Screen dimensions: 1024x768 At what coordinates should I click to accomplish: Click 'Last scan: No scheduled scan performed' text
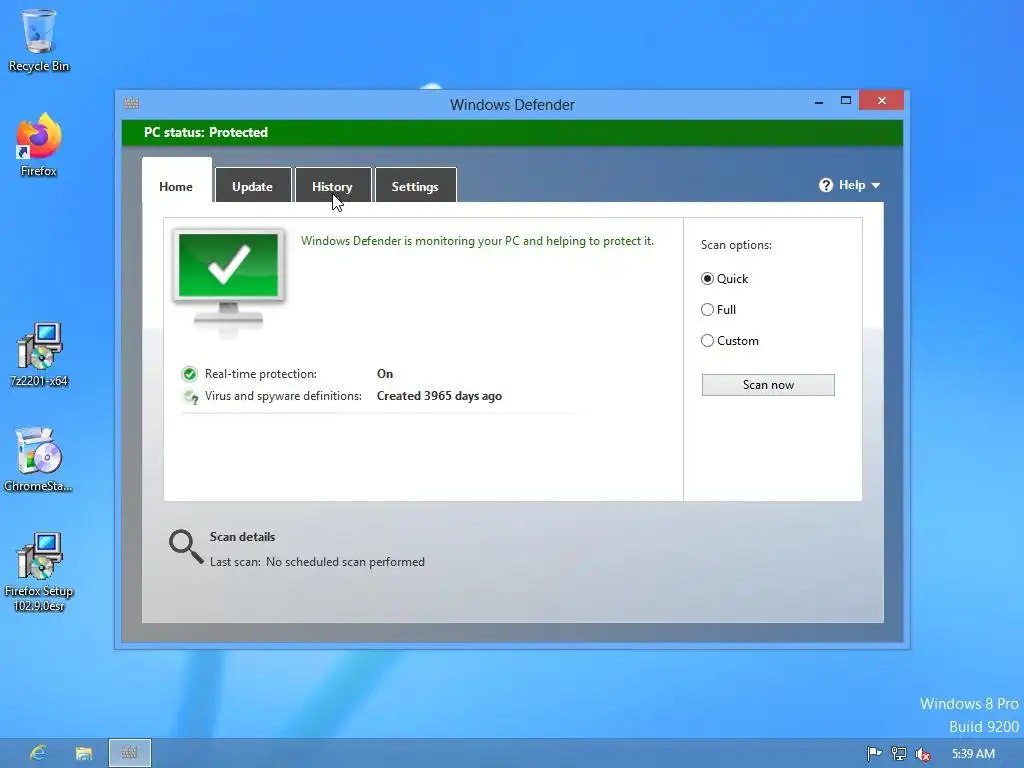click(x=317, y=562)
